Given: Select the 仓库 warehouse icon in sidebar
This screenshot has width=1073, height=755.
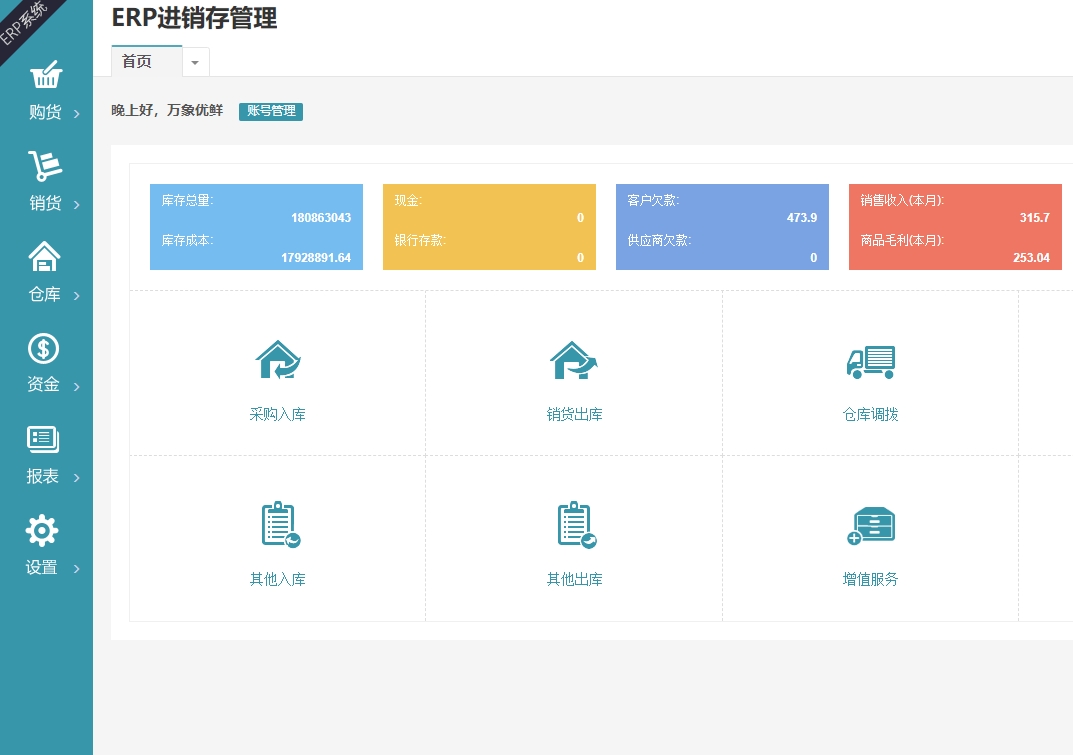Looking at the screenshot, I should click(45, 257).
